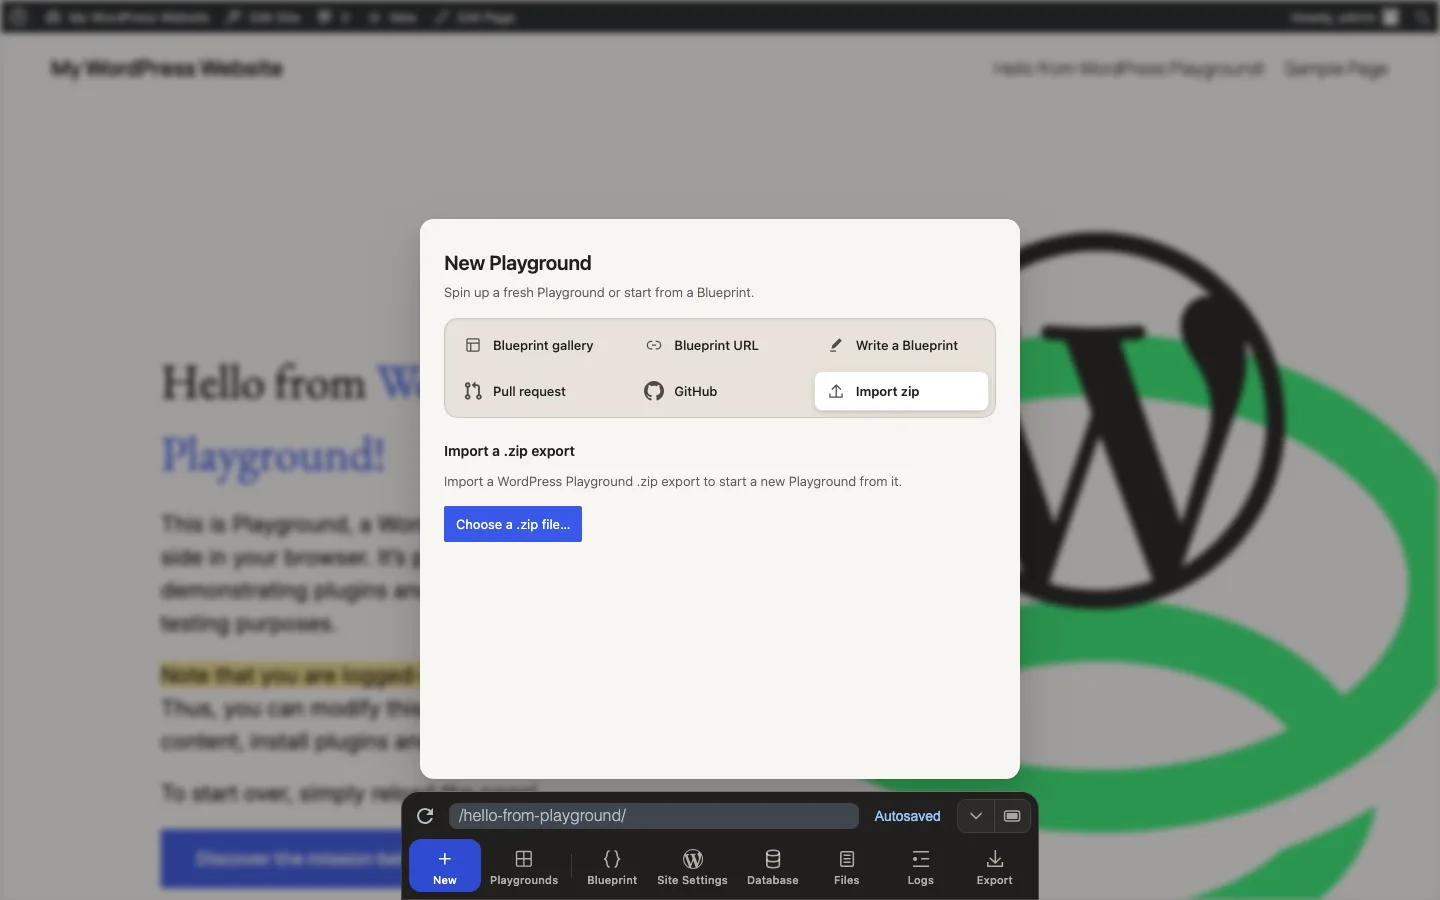Click the Choose a .zip file button
This screenshot has height=900, width=1440.
pos(513,524)
